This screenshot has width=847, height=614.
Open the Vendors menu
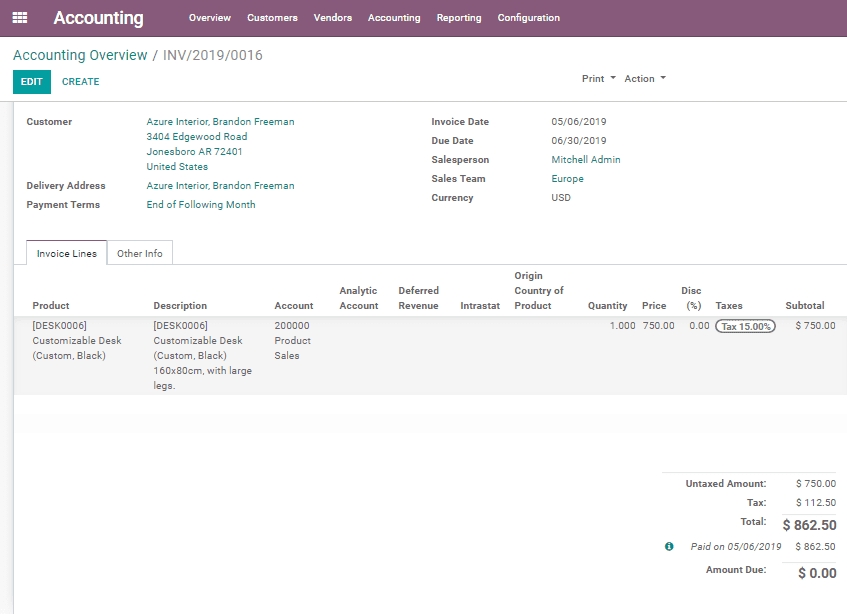tap(332, 17)
